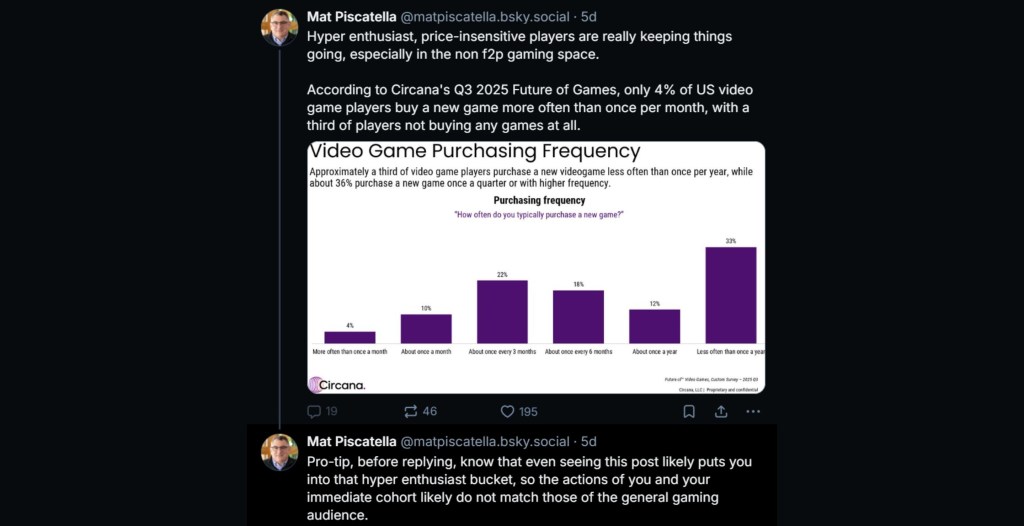Viewport: 1024px width, 526px height.
Task: Click the avatar on the Pro-tip reply post
Action: (280, 451)
